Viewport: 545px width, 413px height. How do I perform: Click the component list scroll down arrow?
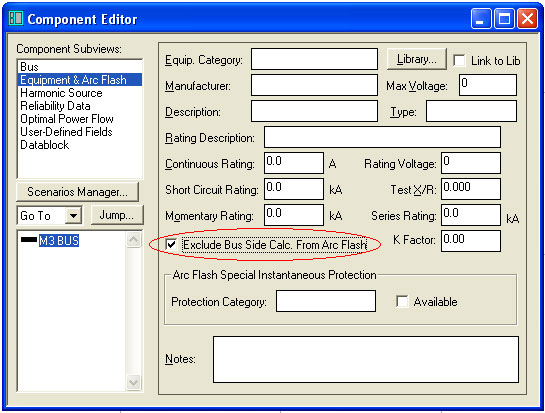[x=133, y=382]
